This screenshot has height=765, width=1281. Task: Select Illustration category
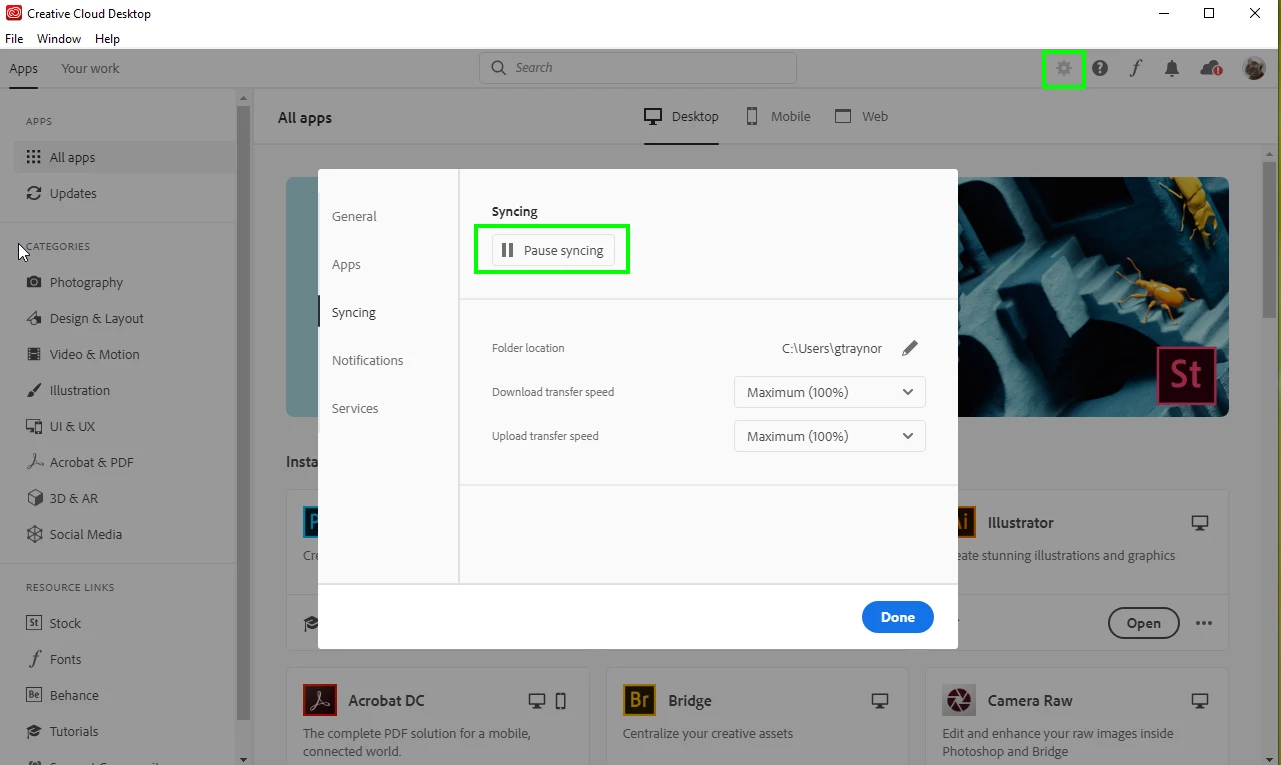click(68, 390)
